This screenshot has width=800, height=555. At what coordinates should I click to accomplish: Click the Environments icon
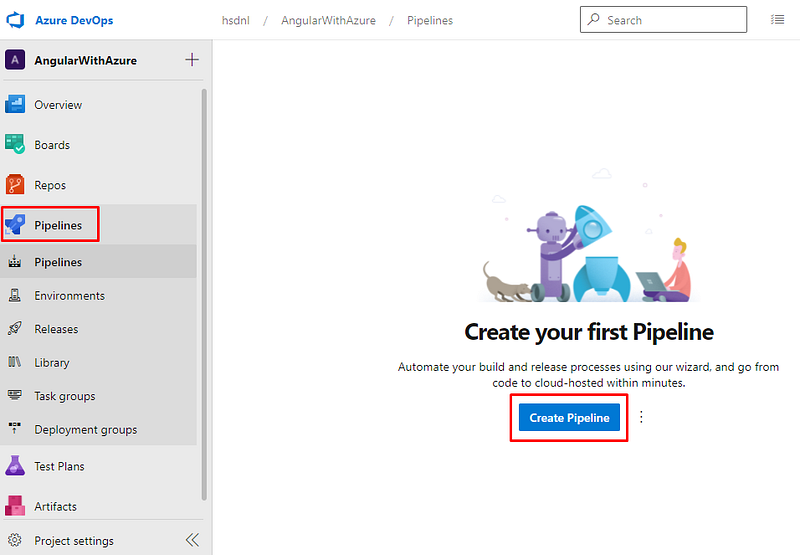click(15, 295)
